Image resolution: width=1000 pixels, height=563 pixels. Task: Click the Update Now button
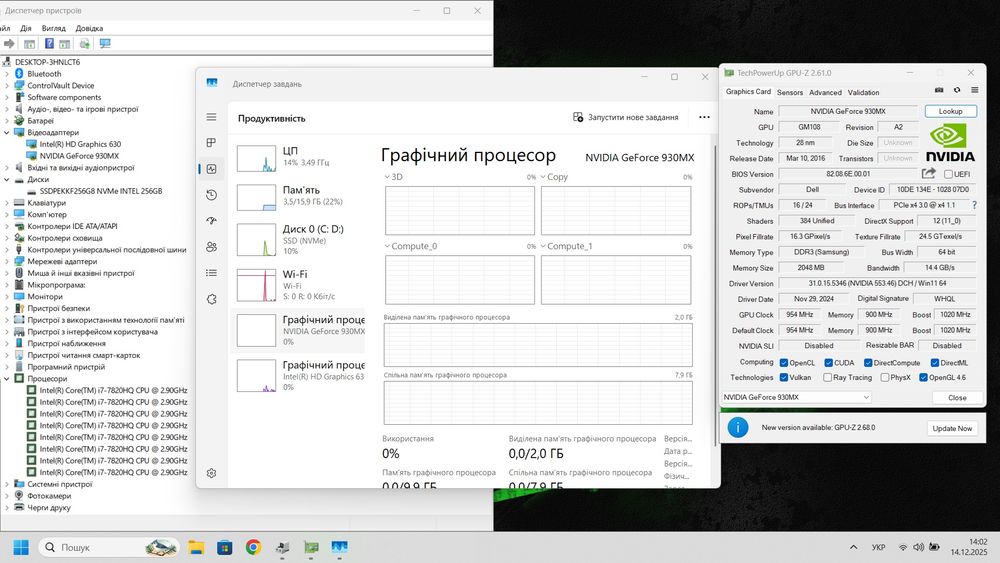click(952, 428)
